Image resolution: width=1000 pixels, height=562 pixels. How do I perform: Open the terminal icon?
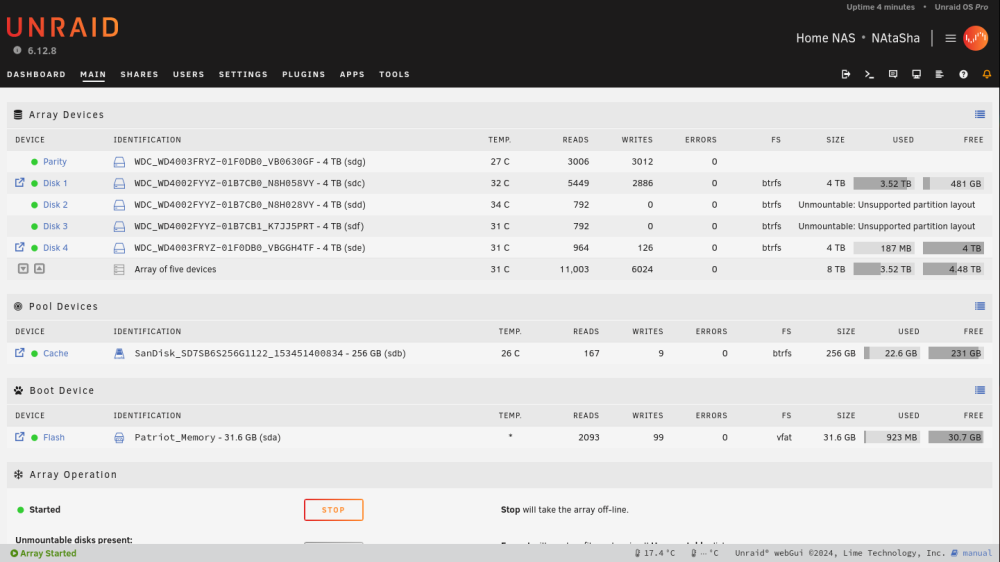(x=869, y=74)
